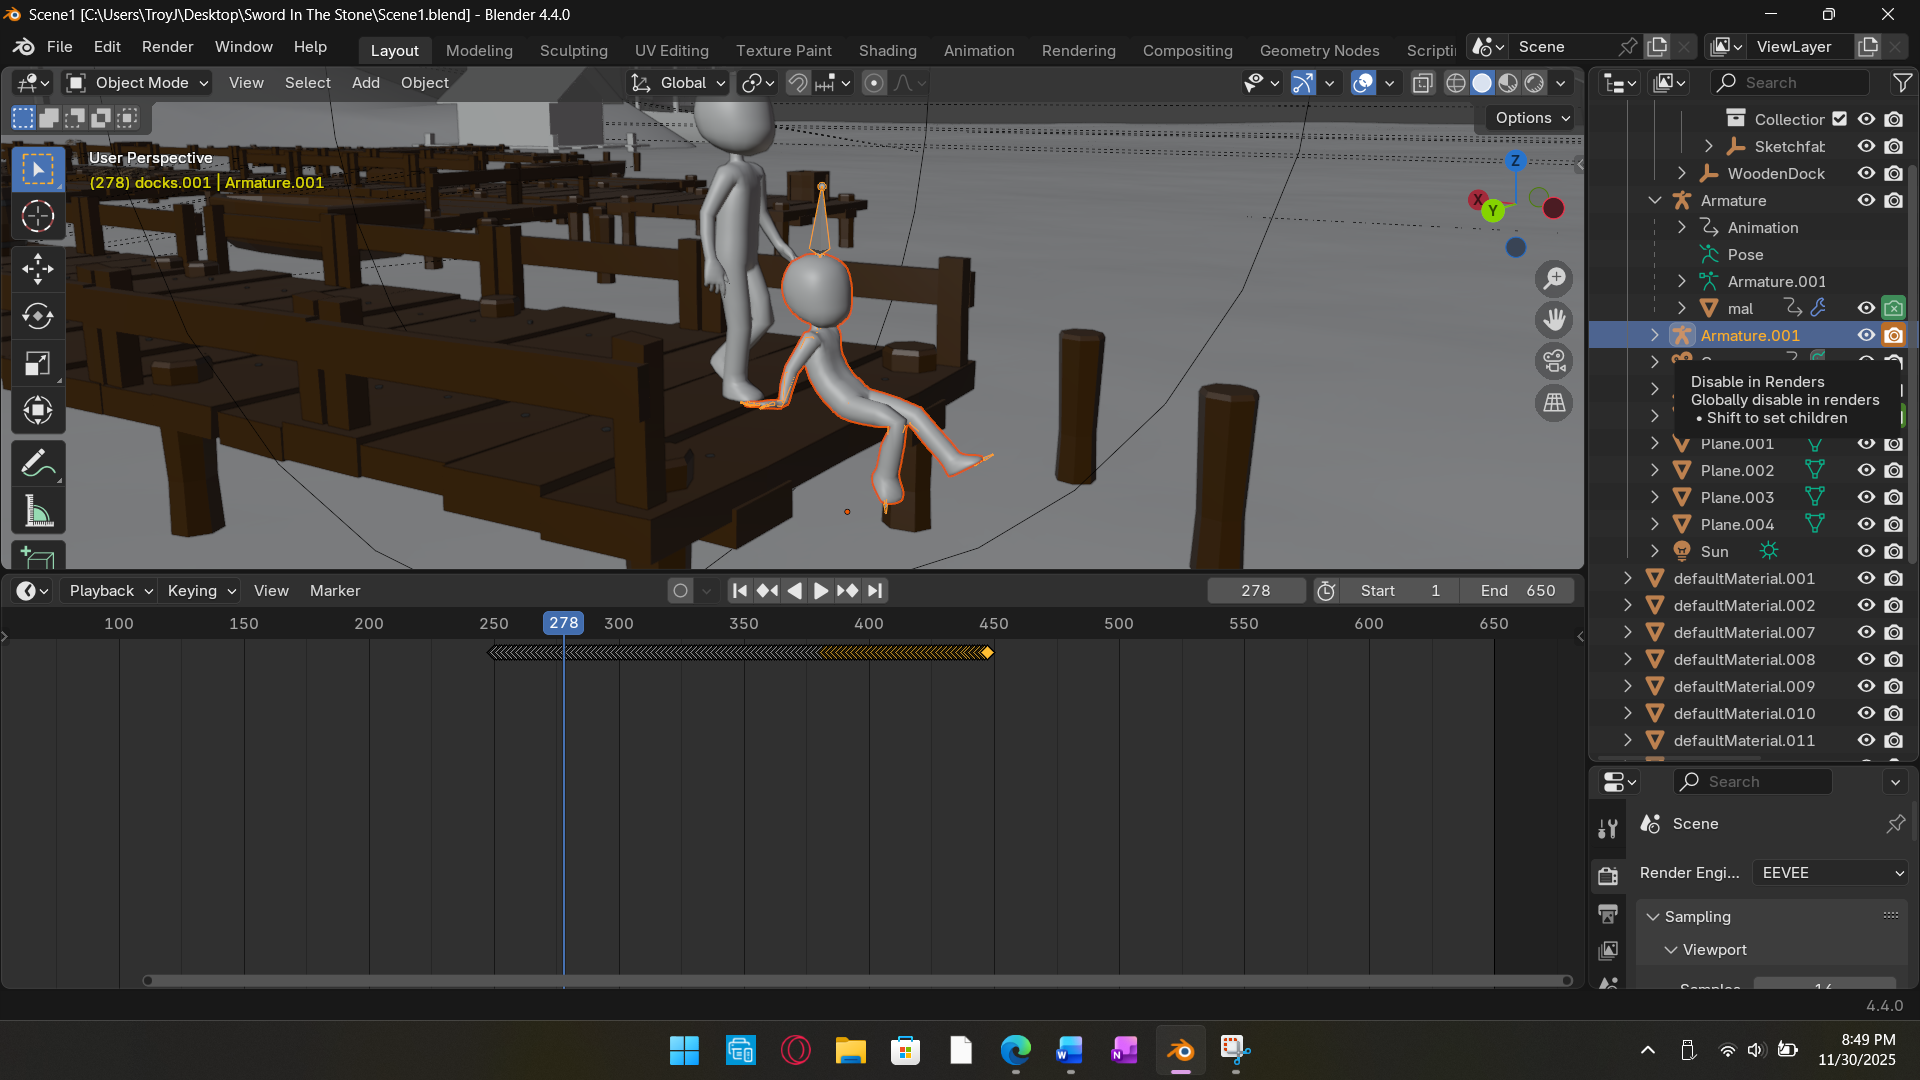
Task: Select the Measure tool
Action: pyautogui.click(x=38, y=512)
